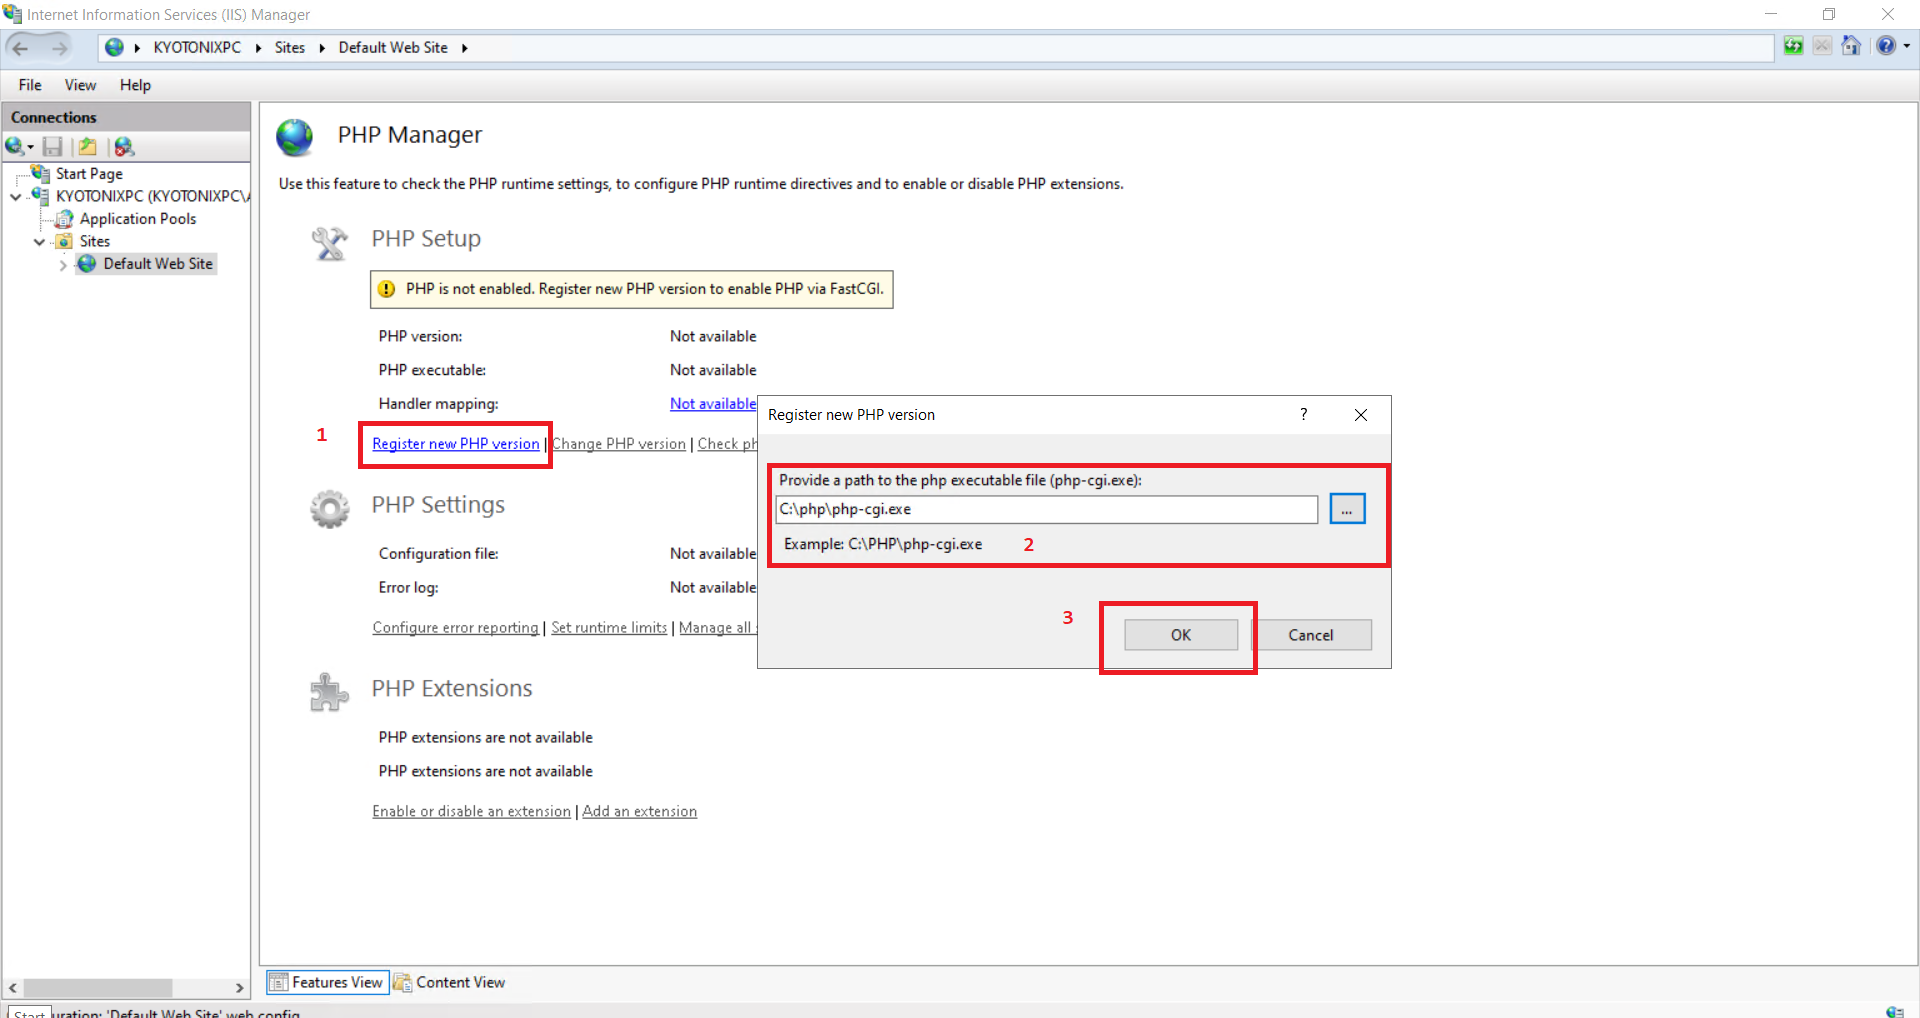Click the Application Pools tree icon
The height and width of the screenshot is (1018, 1920).
[x=64, y=219]
